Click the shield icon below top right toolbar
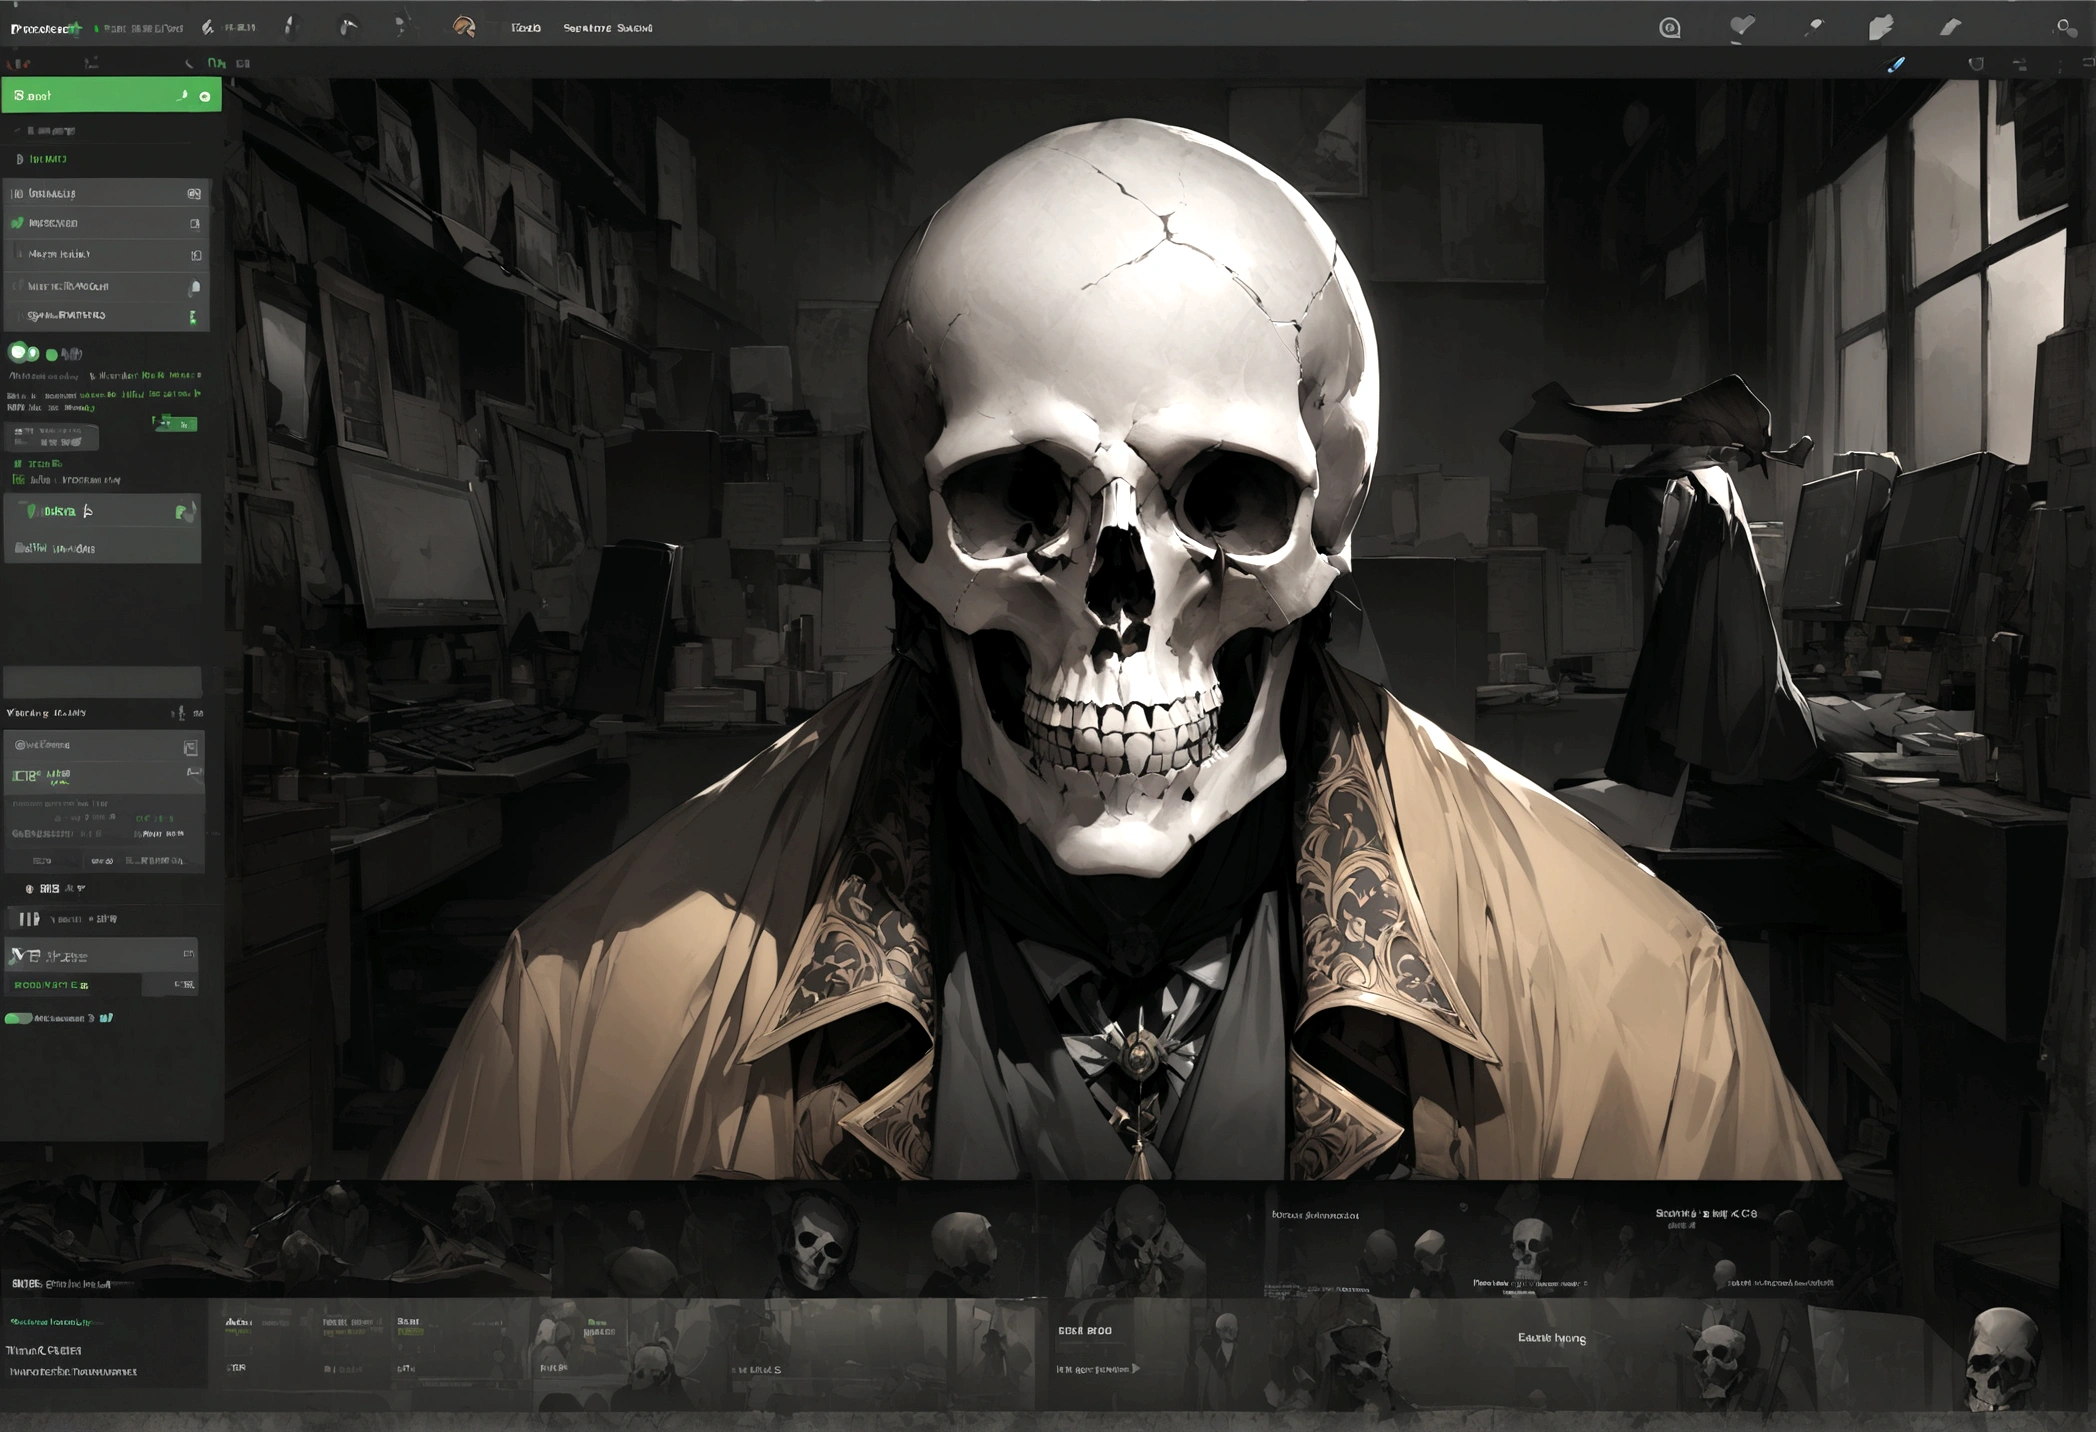The height and width of the screenshot is (1432, 2096). point(1976,64)
